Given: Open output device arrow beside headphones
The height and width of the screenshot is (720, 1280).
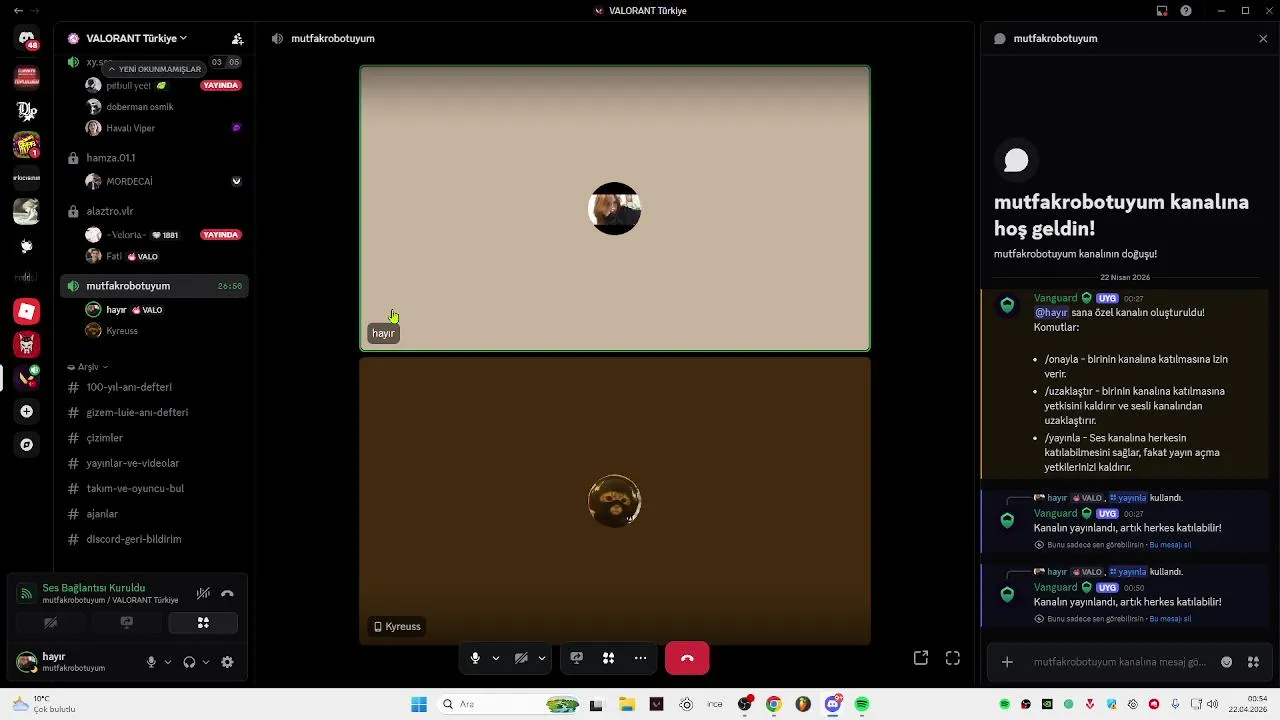Looking at the screenshot, I should click(x=206, y=662).
